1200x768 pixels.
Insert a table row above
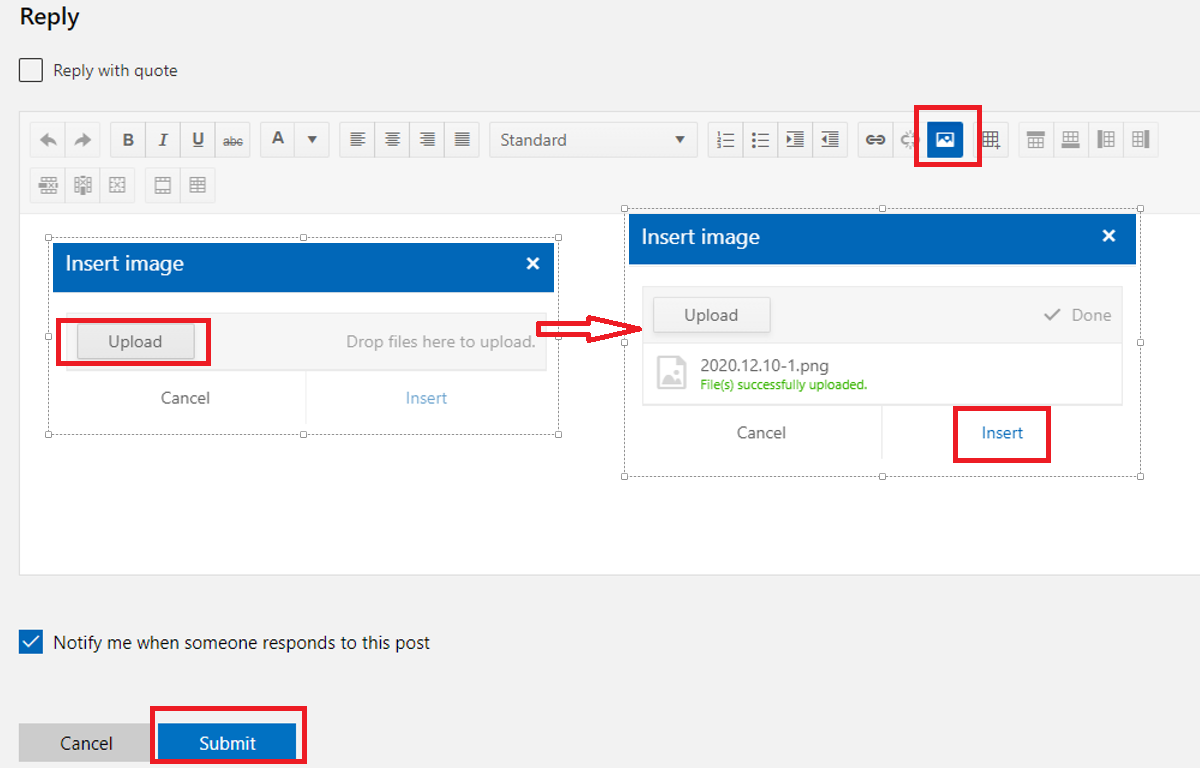[1036, 140]
